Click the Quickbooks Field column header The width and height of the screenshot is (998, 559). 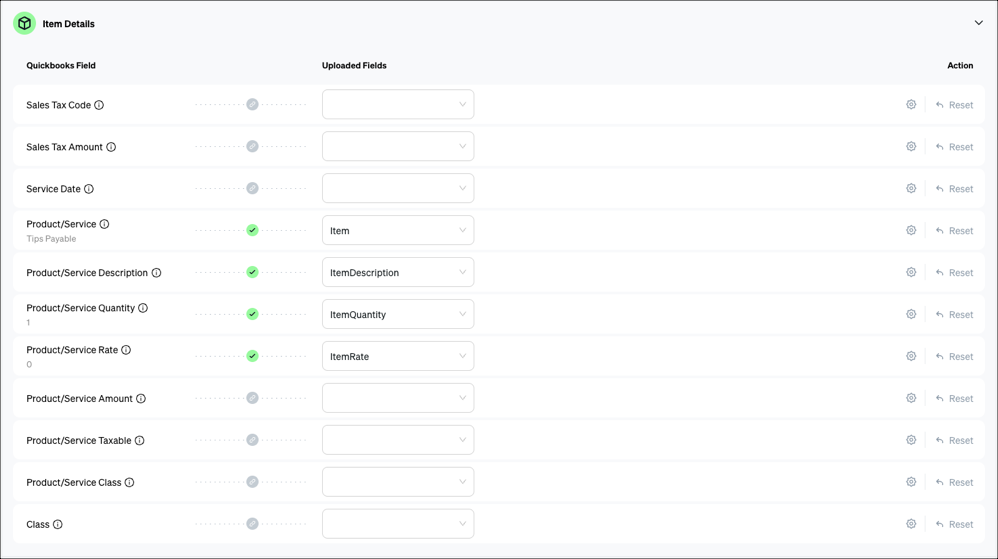[x=61, y=66]
